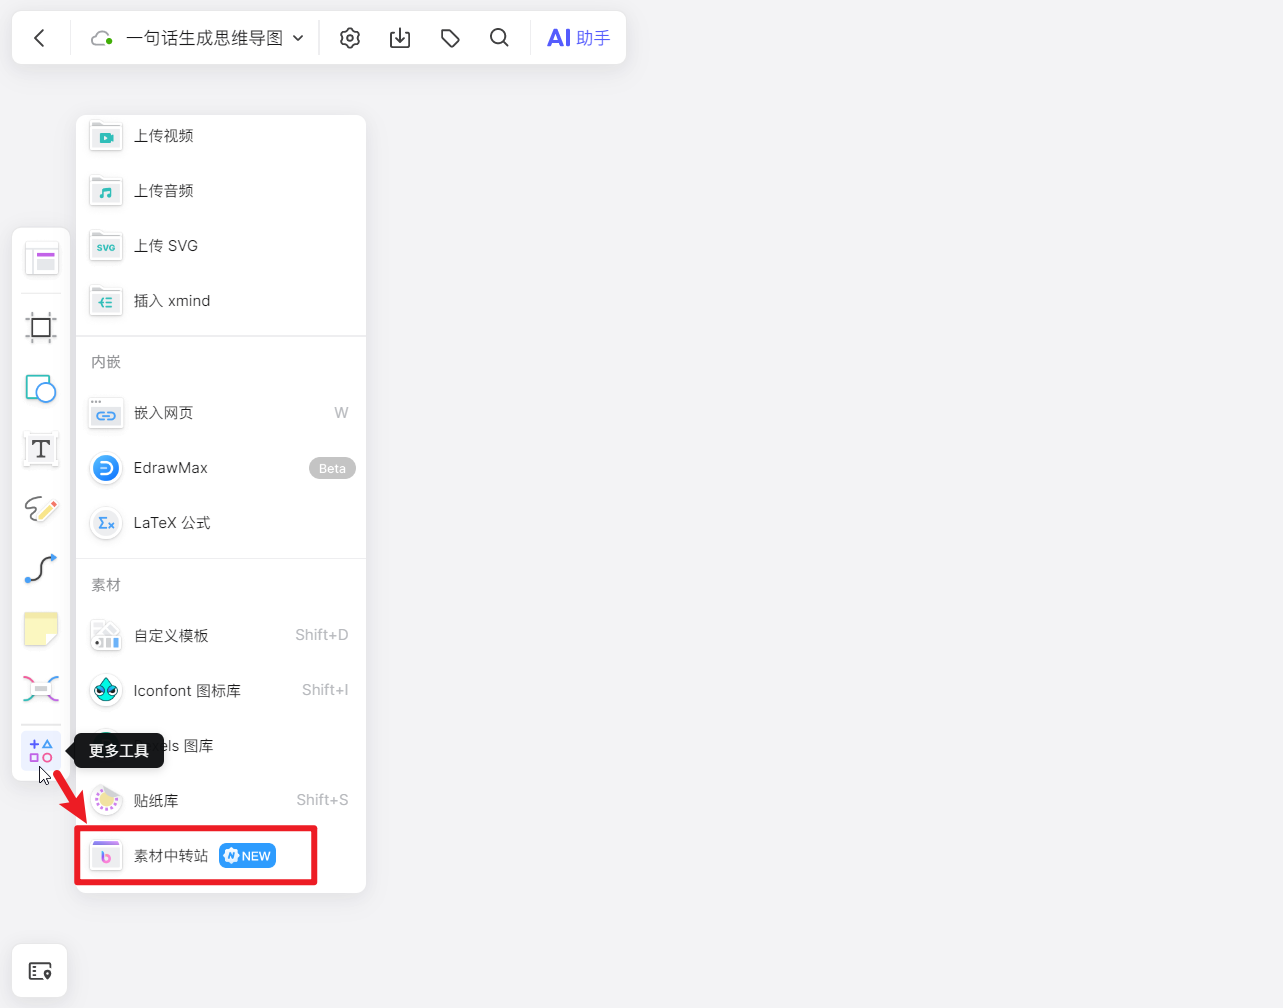Select the Pencil drawing tool
This screenshot has width=1283, height=1008.
(x=40, y=510)
